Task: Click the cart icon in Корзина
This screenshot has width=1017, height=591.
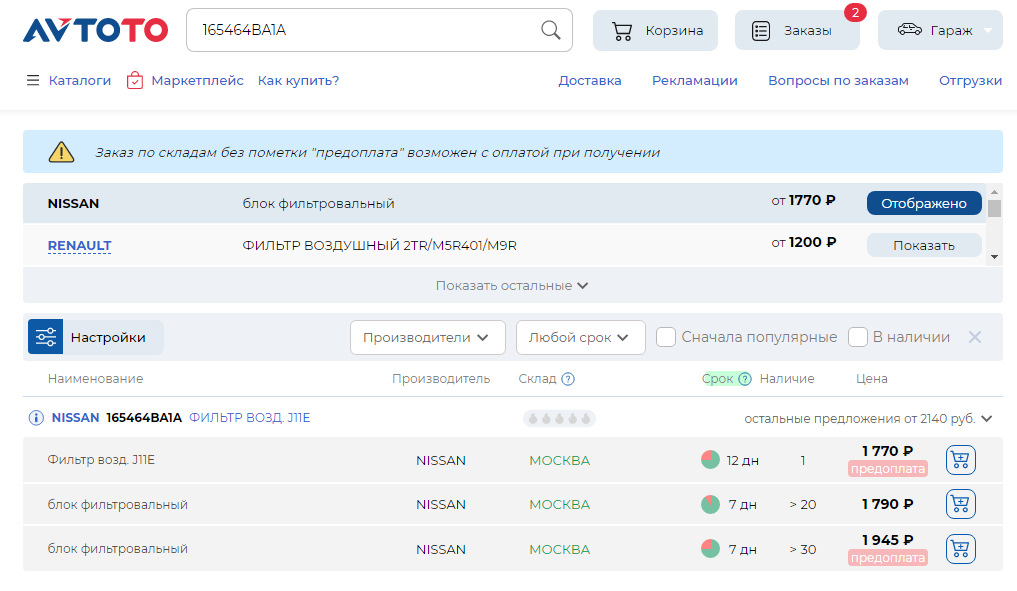Action: [622, 30]
